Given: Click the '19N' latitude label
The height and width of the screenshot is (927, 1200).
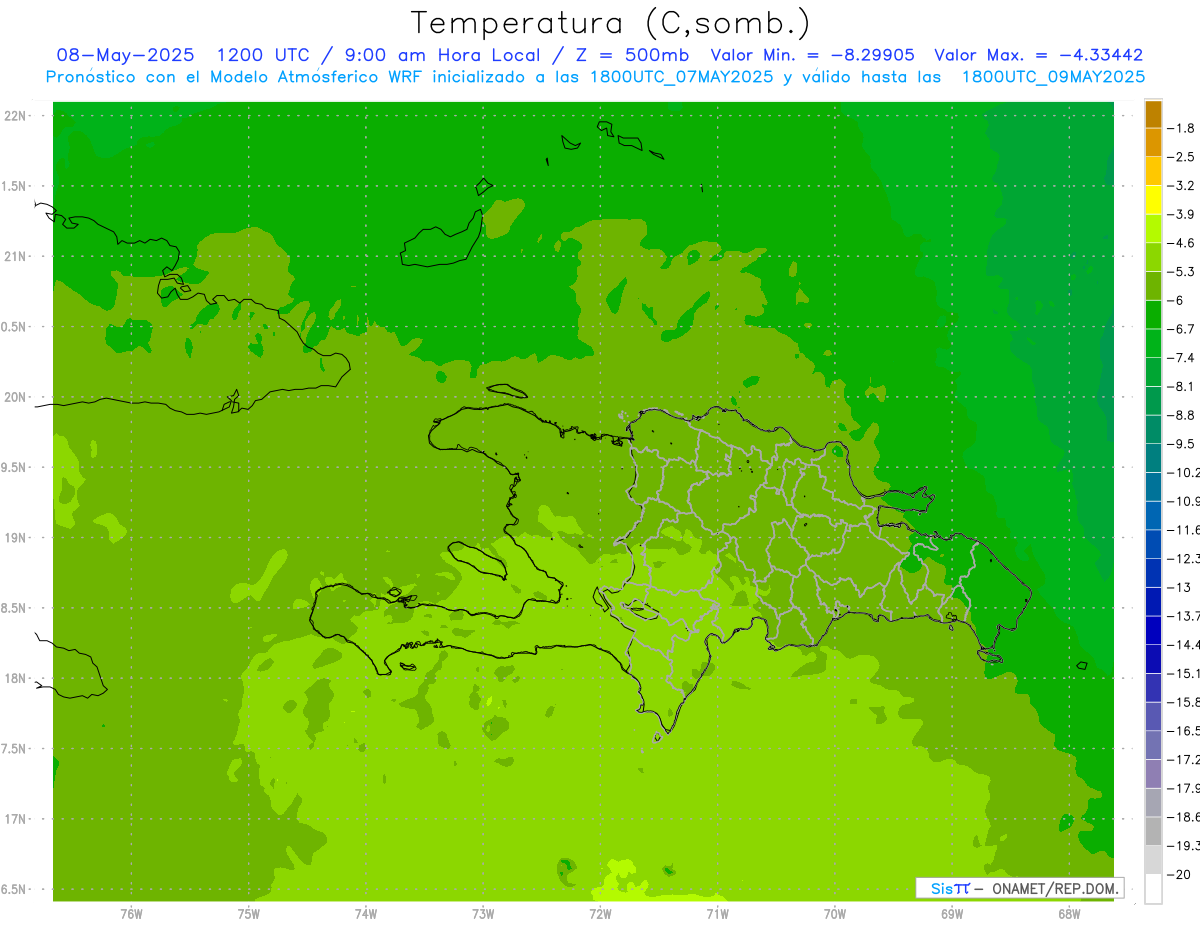Looking at the screenshot, I should 15,538.
